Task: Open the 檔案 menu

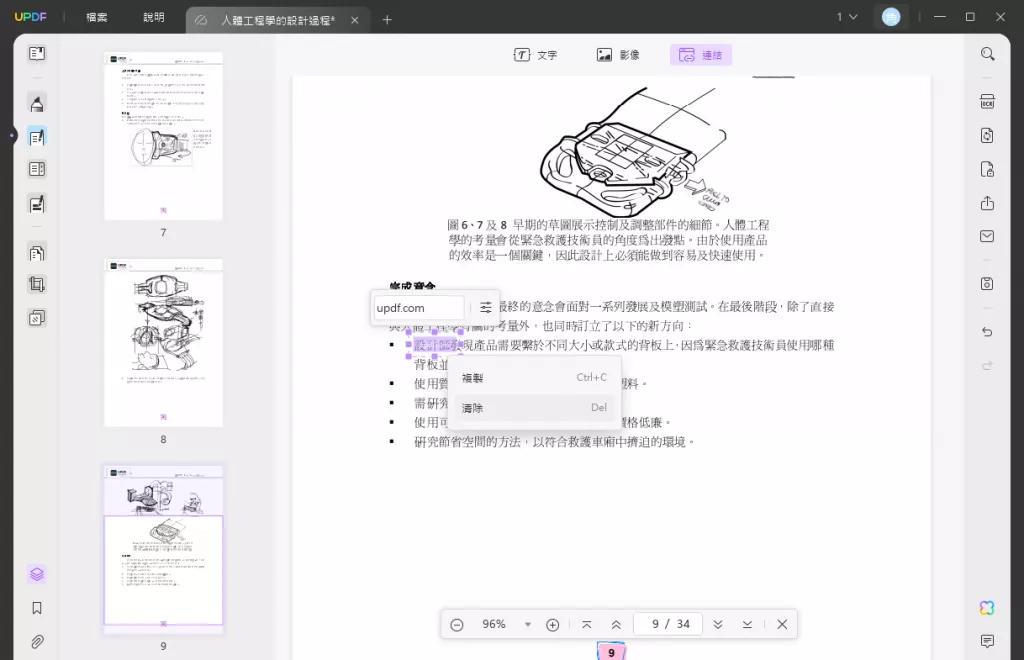Action: [x=97, y=18]
